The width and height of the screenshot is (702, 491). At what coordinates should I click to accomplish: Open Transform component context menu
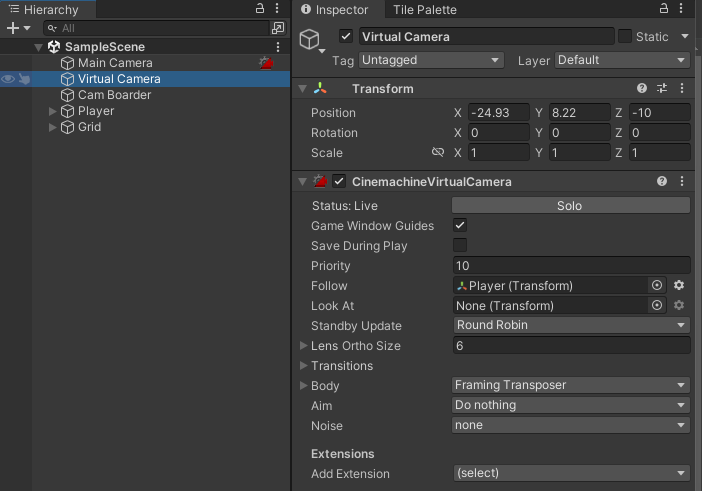click(x=682, y=88)
